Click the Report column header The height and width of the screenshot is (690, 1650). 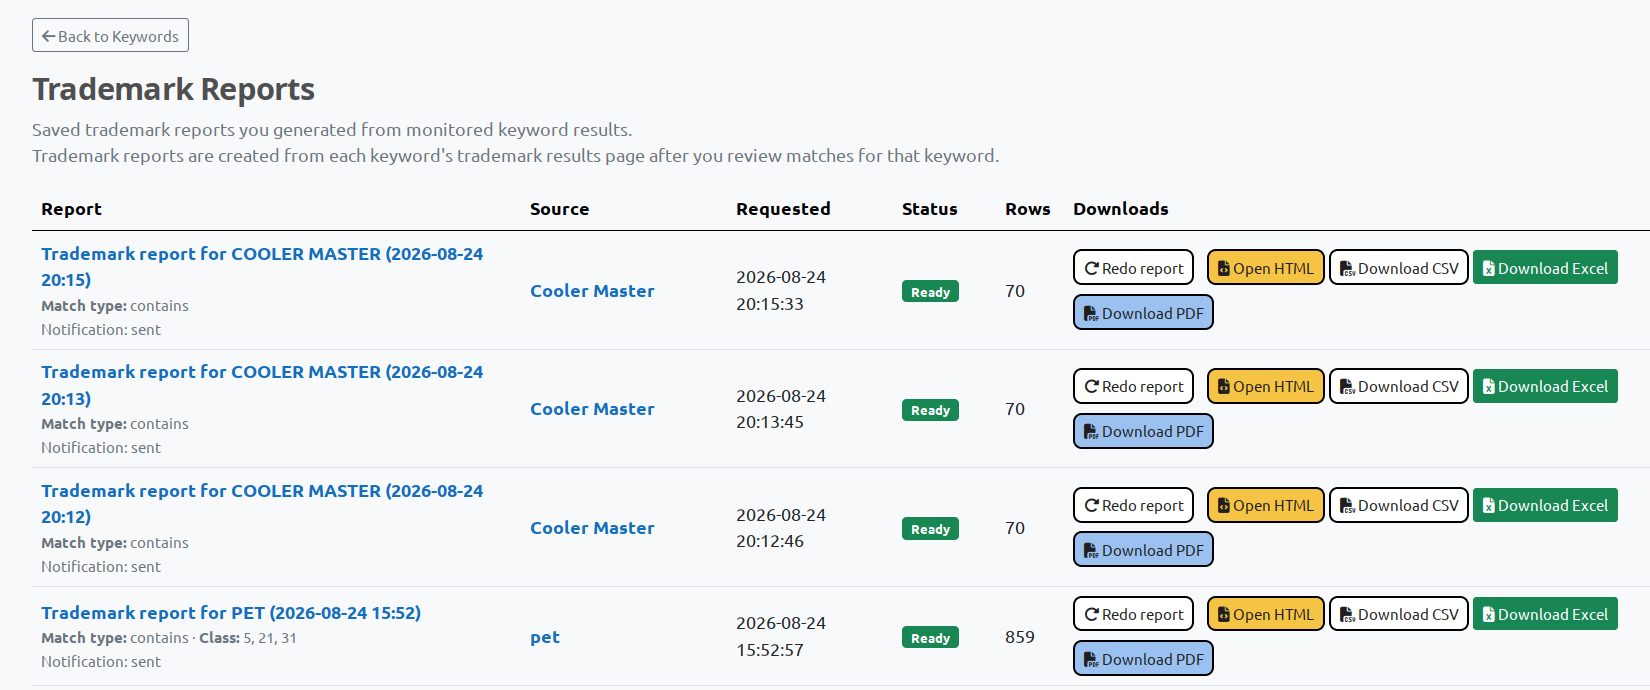point(71,209)
